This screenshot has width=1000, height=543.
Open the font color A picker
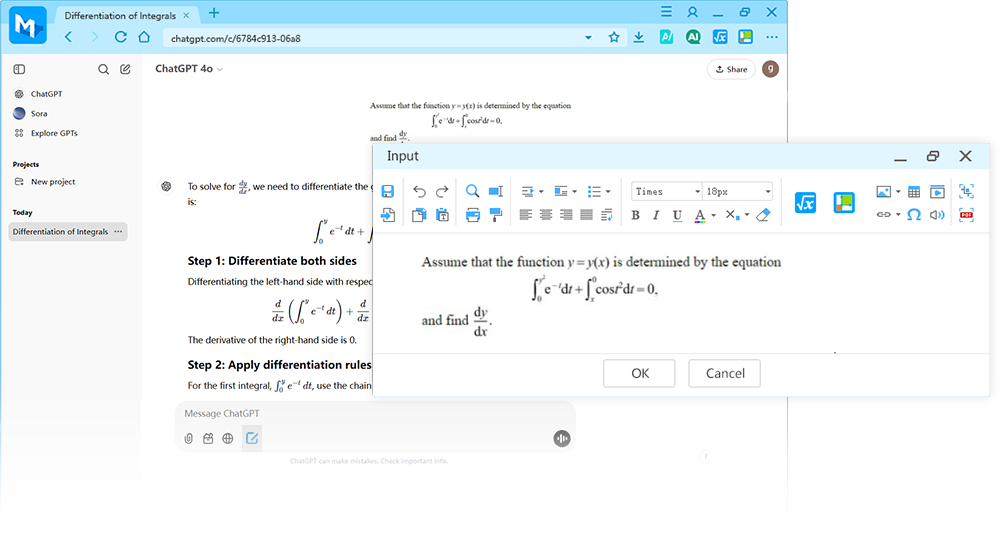(x=700, y=216)
